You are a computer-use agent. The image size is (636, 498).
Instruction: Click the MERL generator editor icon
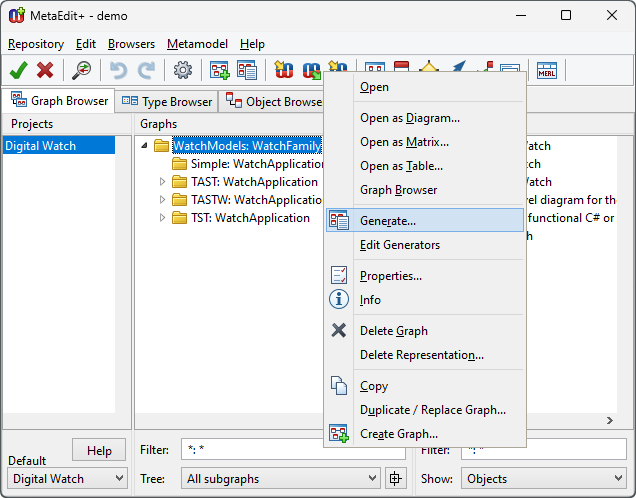[547, 70]
